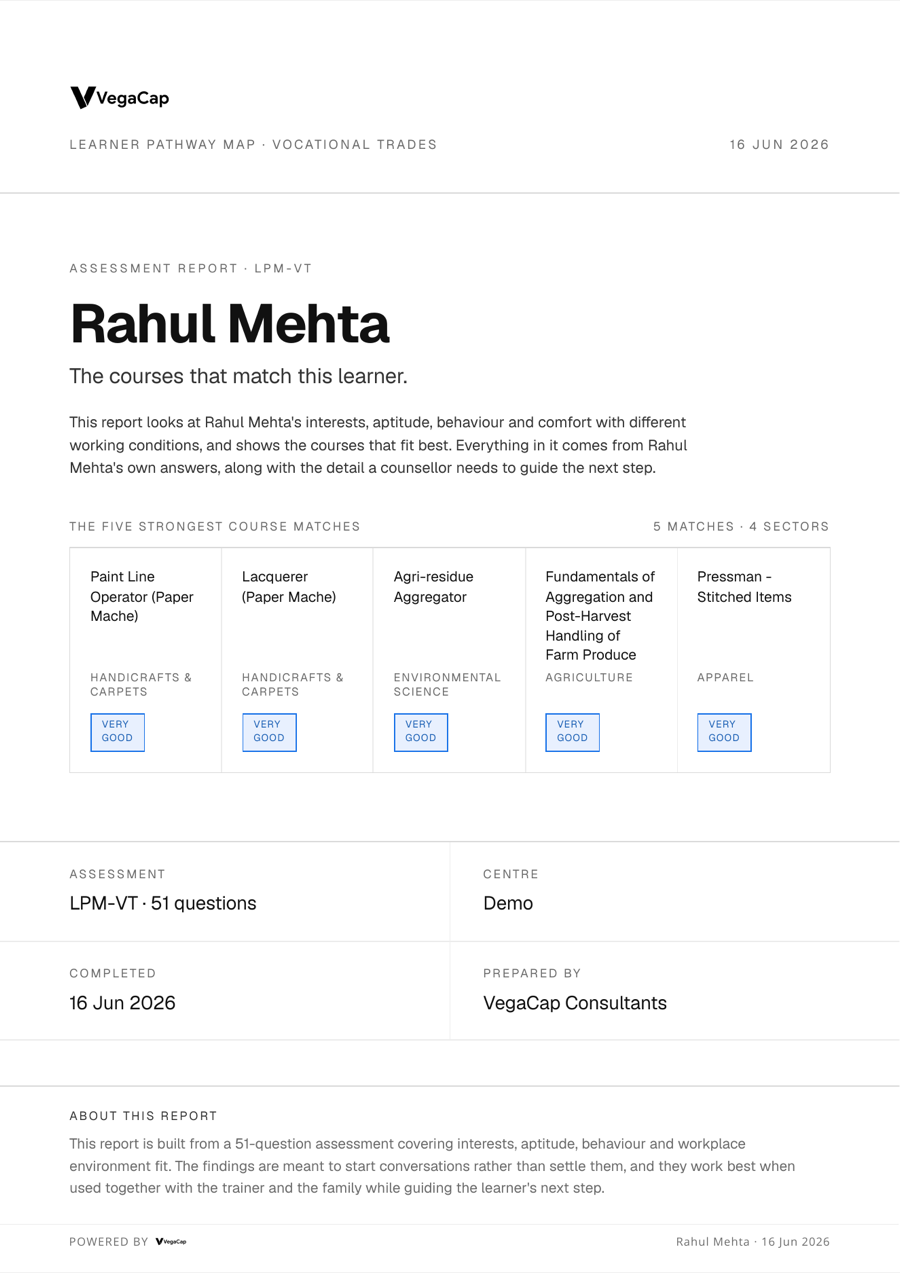This screenshot has width=900, height=1273.
Task: Click the VegaCap logo in the header
Action: [x=119, y=97]
